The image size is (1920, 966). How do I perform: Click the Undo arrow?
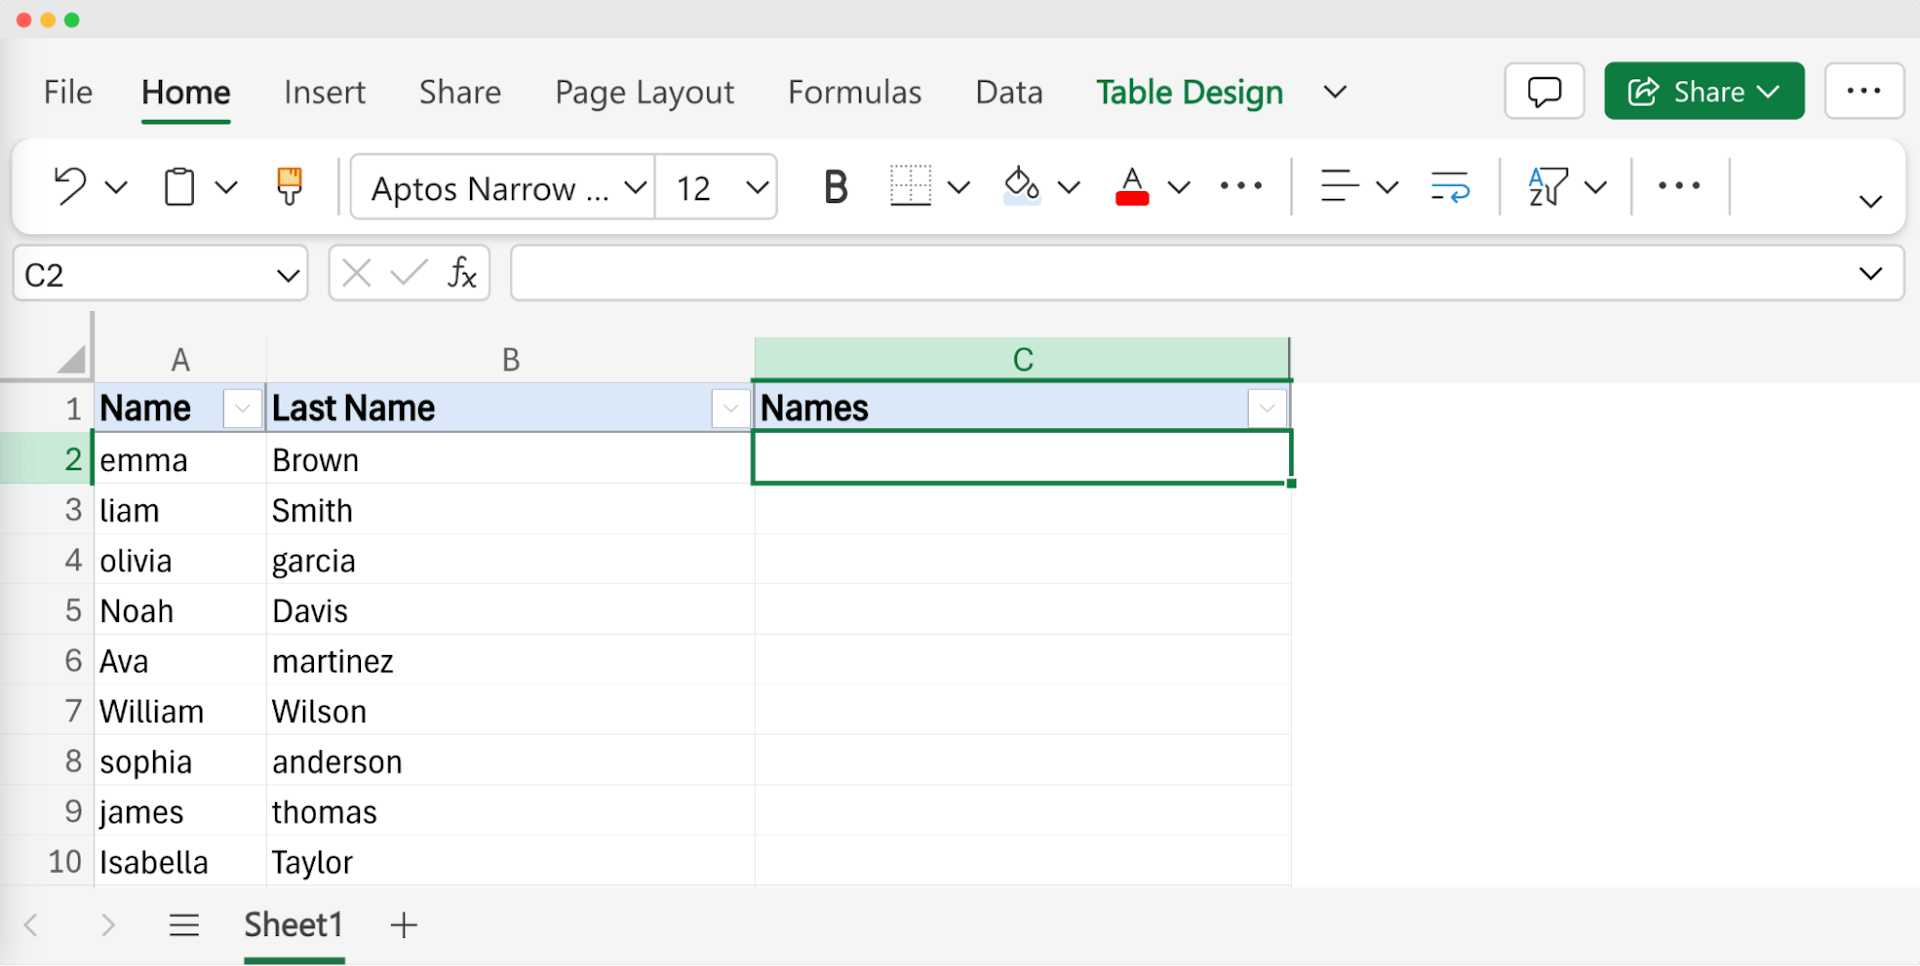click(68, 186)
